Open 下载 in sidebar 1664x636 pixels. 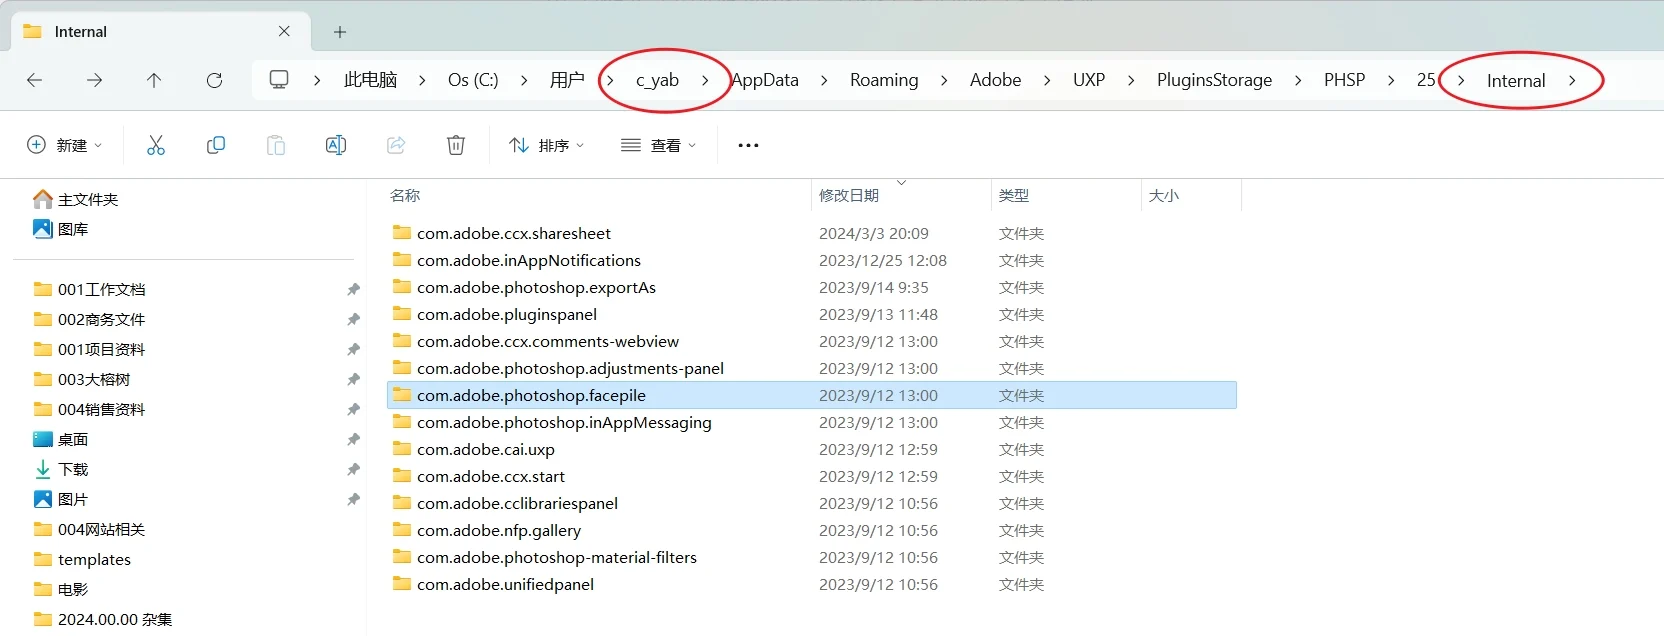point(61,469)
